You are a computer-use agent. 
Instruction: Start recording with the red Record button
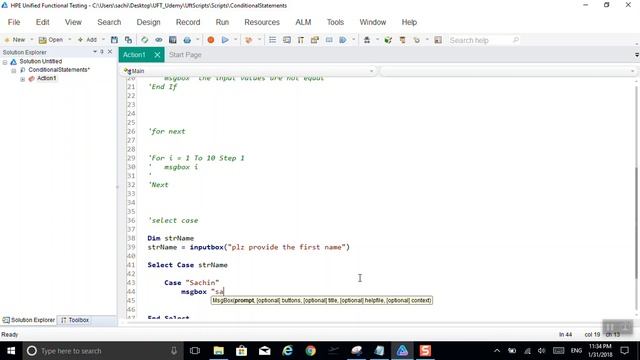click(211, 40)
